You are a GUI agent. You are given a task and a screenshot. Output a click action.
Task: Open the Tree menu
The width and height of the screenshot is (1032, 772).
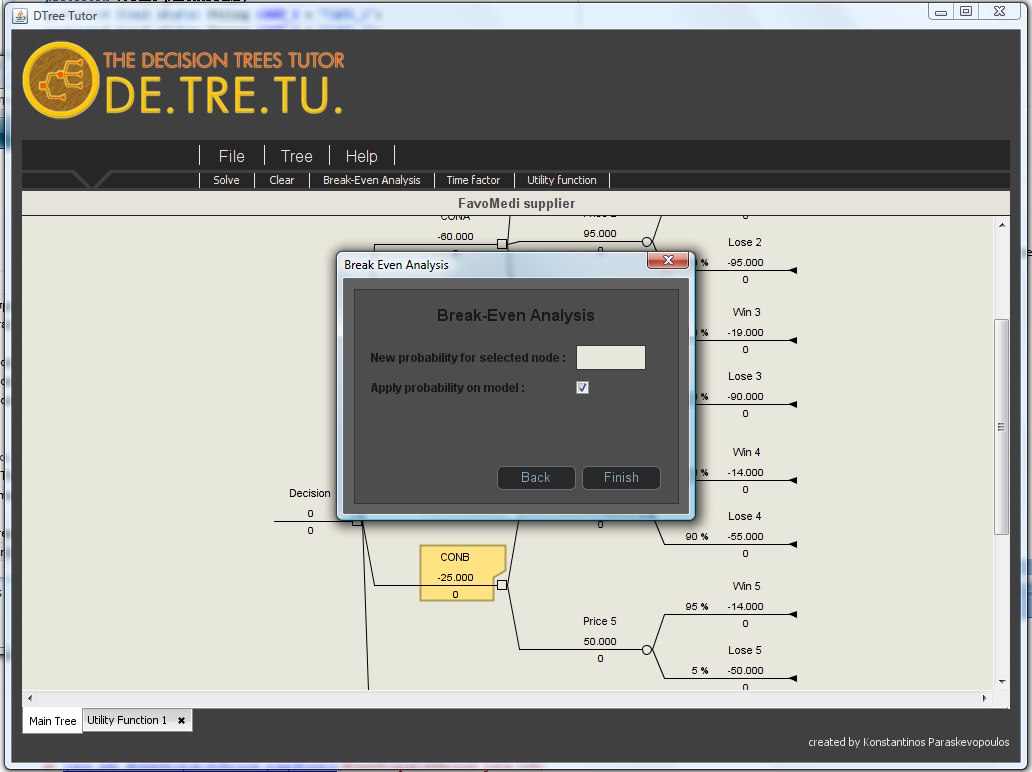coord(296,156)
